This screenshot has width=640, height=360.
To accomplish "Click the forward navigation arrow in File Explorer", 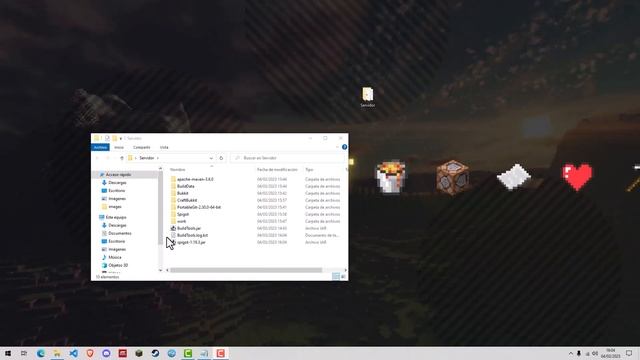I will click(x=107, y=158).
